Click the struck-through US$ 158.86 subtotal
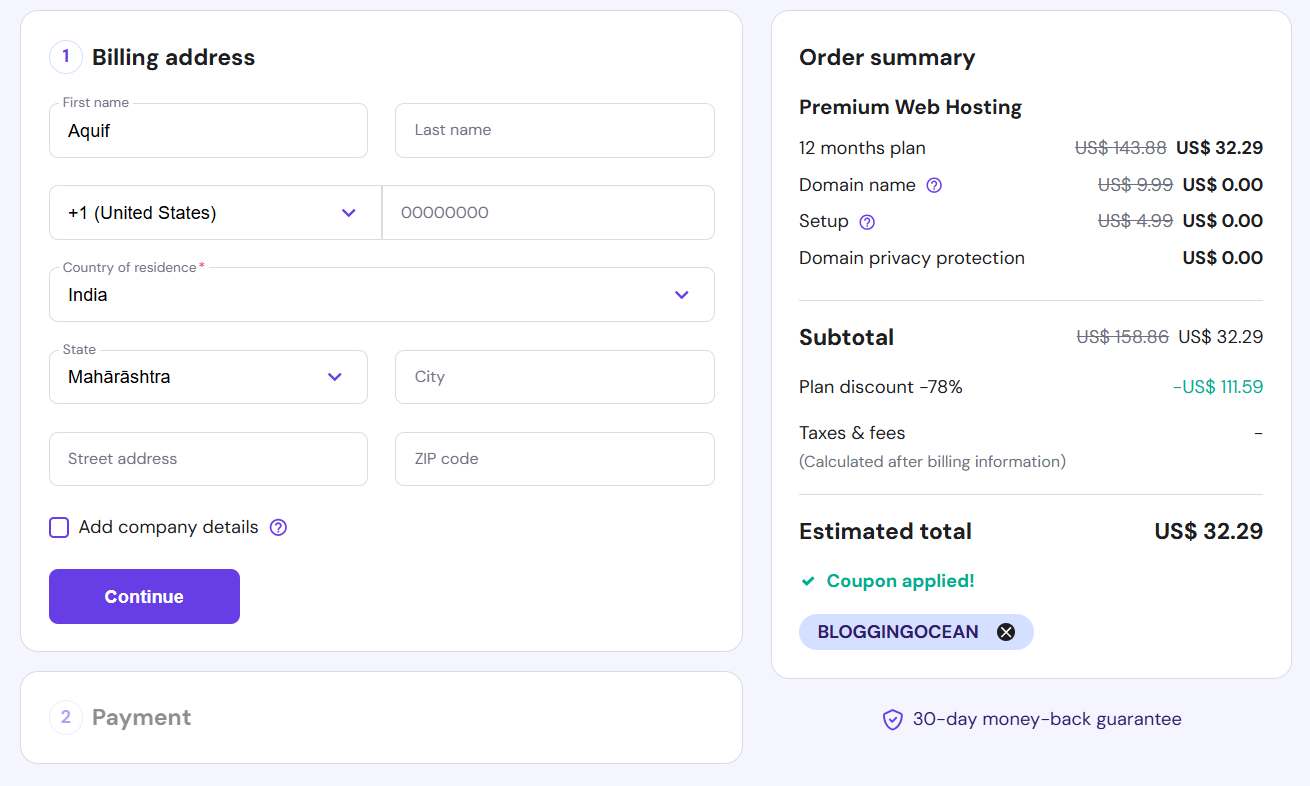The height and width of the screenshot is (786, 1310). pos(1123,337)
